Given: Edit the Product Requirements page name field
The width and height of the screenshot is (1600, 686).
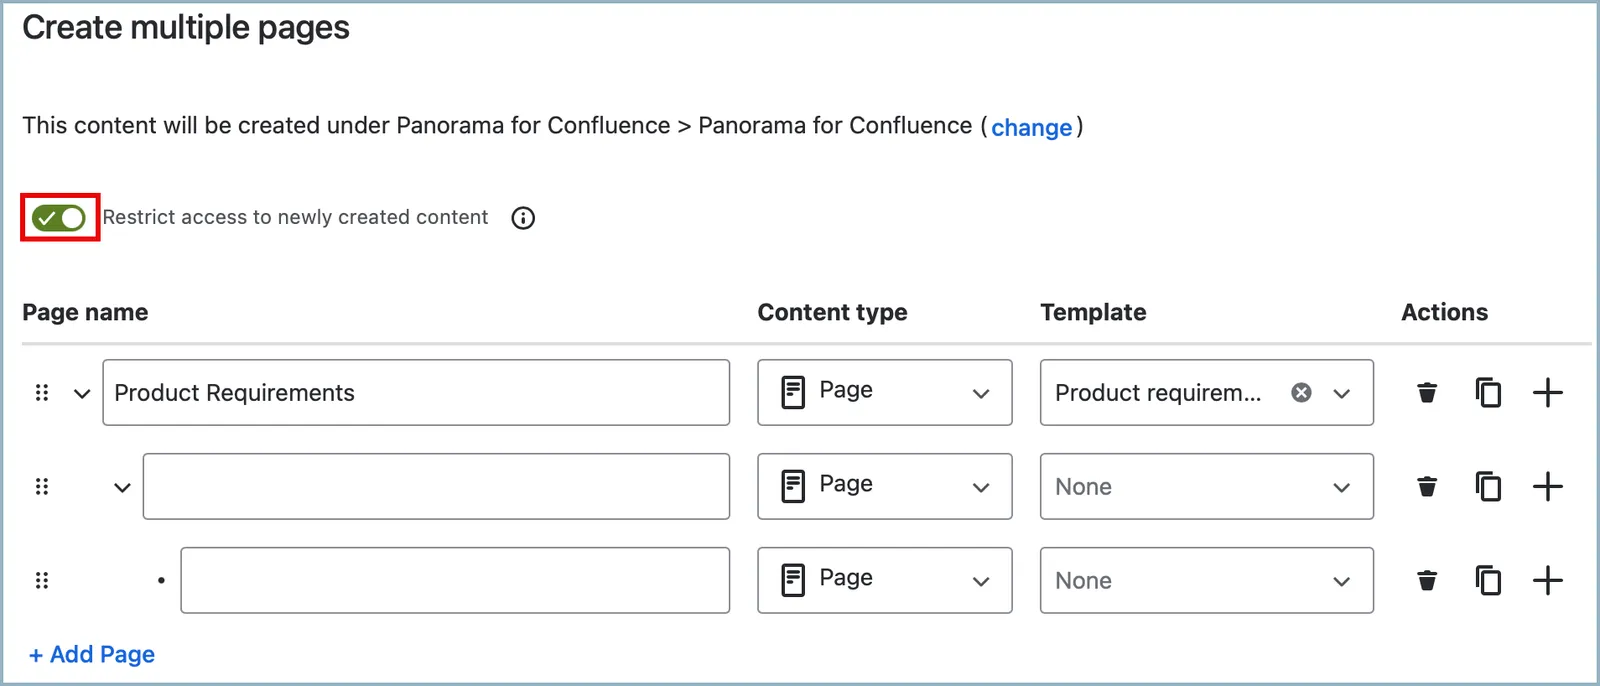Looking at the screenshot, I should (x=416, y=393).
